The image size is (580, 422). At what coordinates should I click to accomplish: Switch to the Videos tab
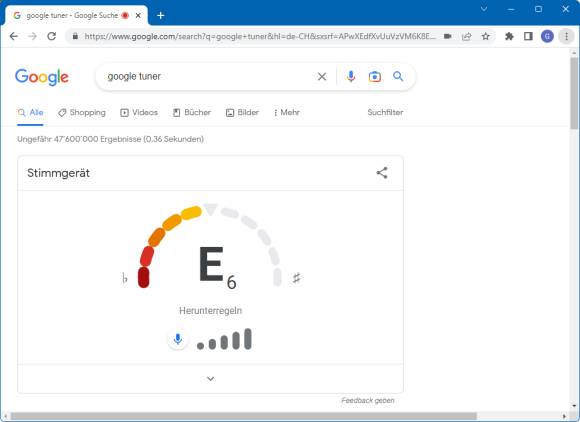tap(139, 112)
